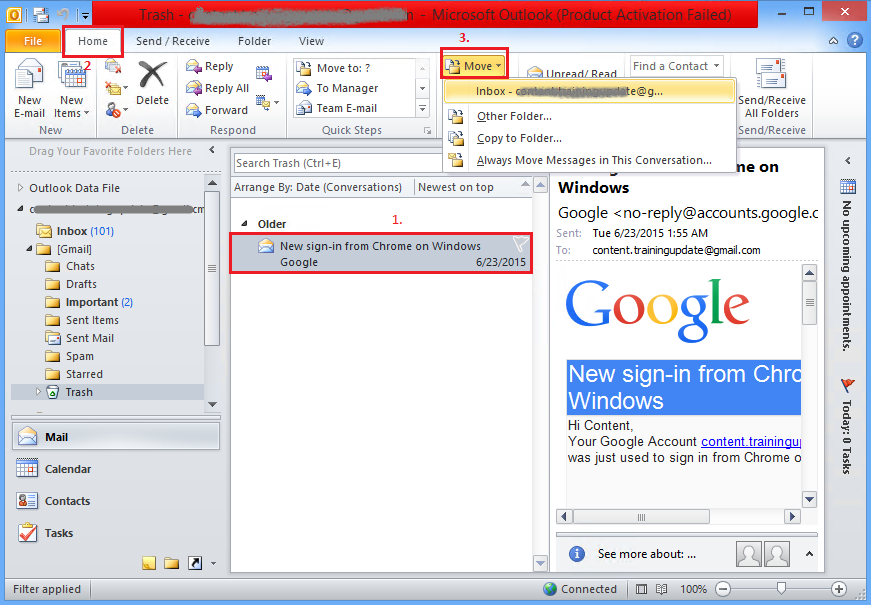Click the Reply All button
The image size is (871, 605).
pos(218,88)
